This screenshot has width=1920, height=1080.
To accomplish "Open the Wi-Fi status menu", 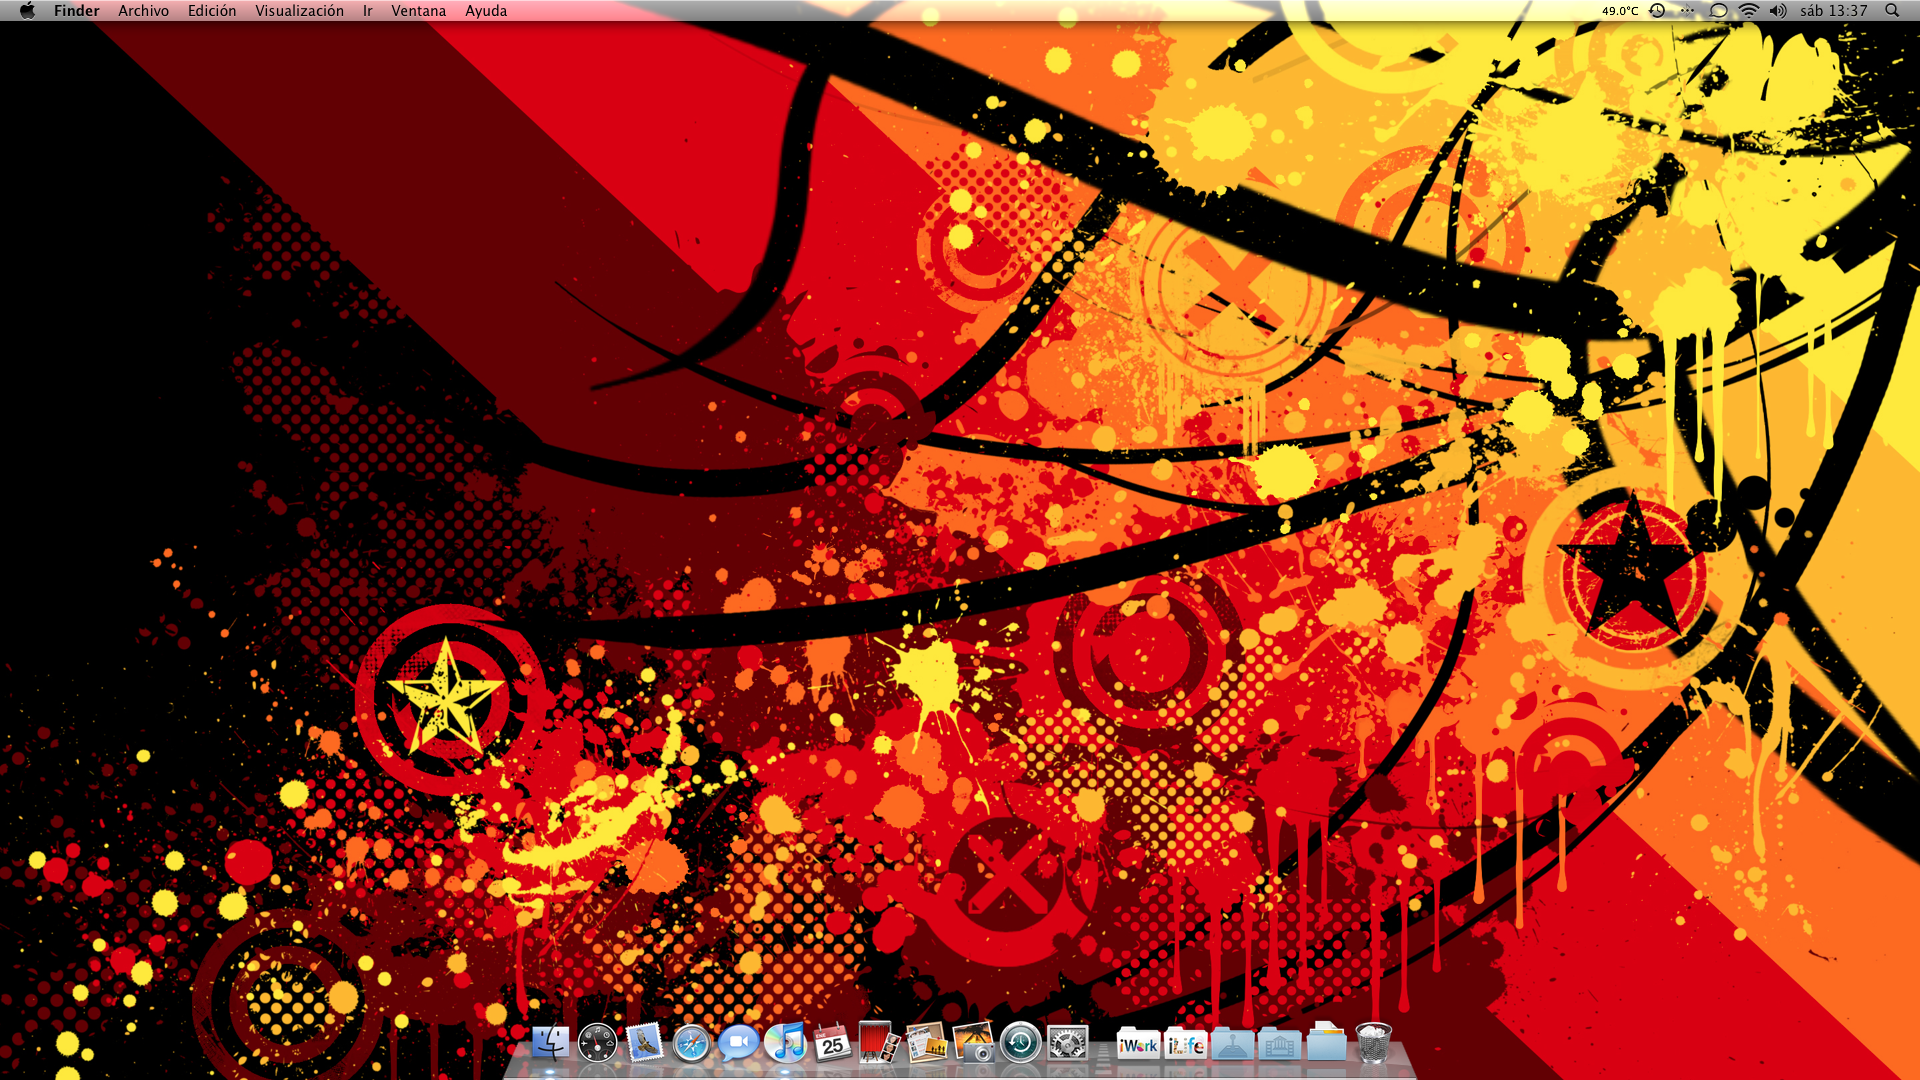I will (x=1748, y=11).
